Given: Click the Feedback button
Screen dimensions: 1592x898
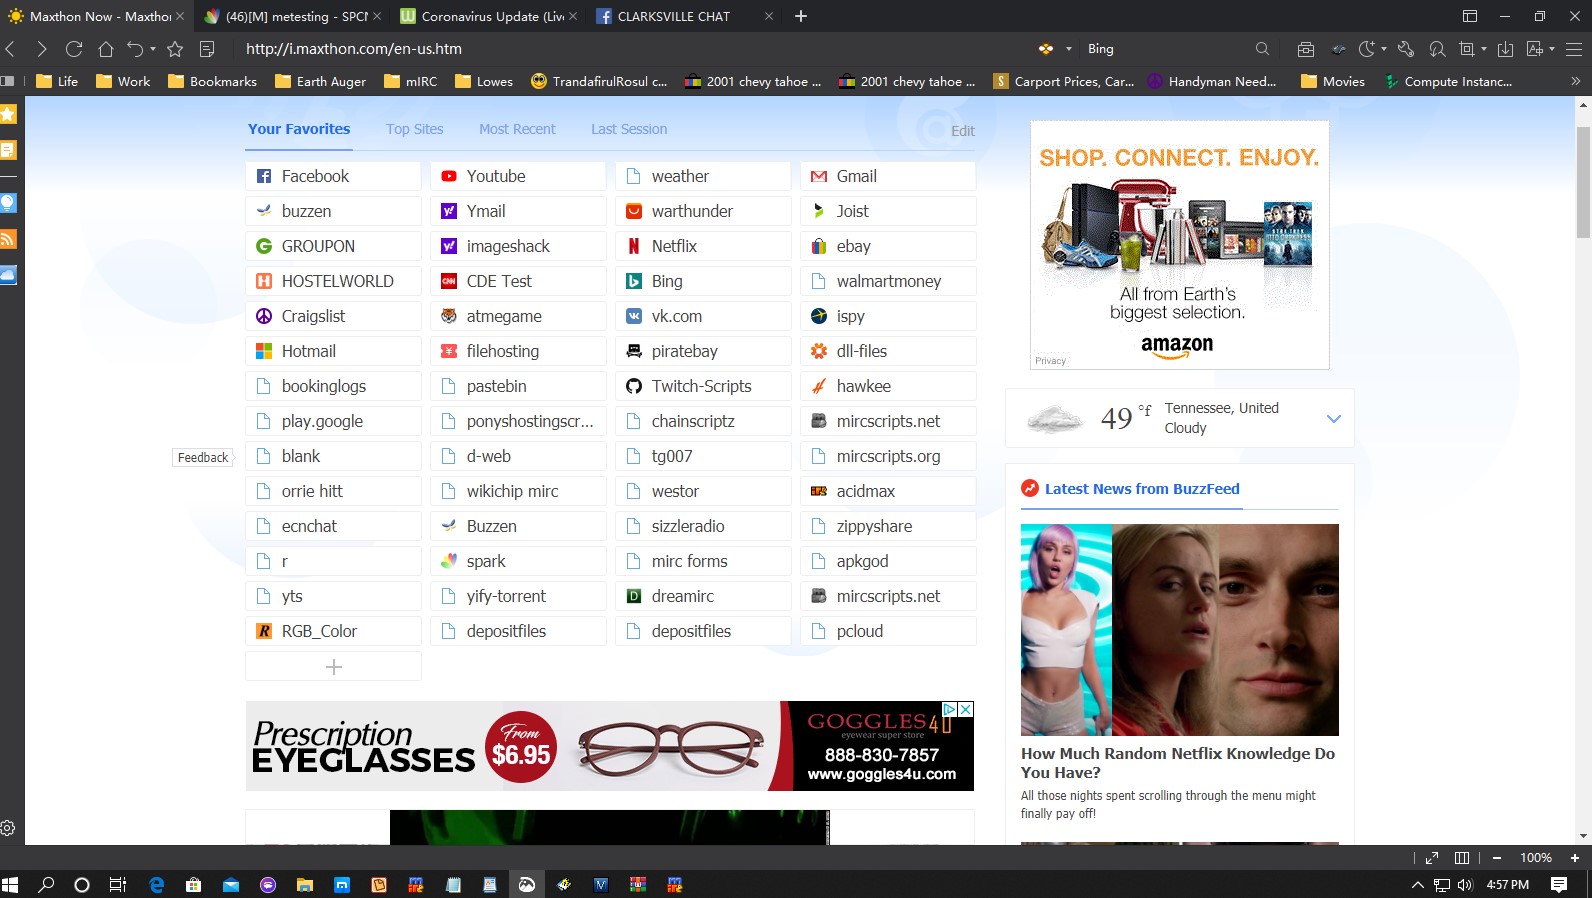Looking at the screenshot, I should pyautogui.click(x=203, y=457).
